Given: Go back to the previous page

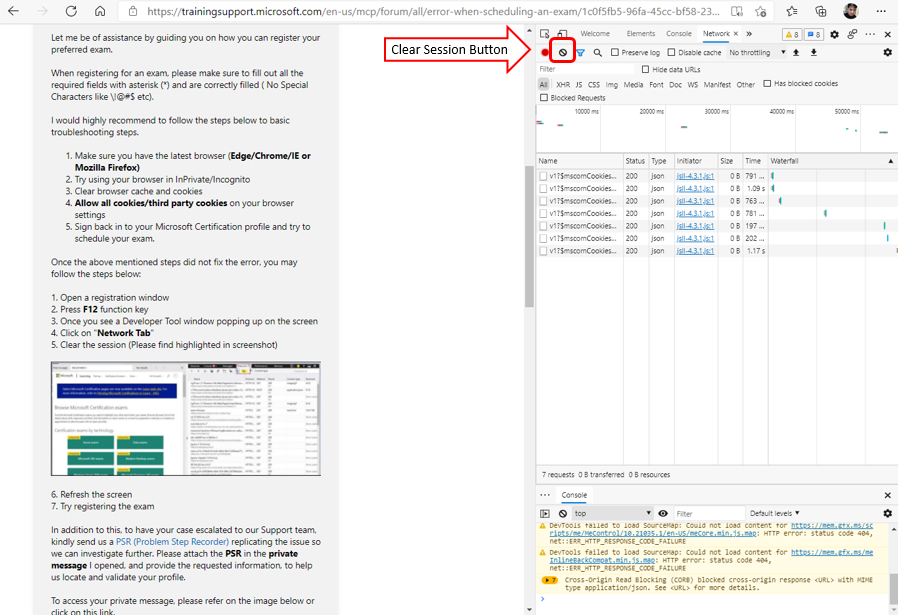Looking at the screenshot, I should 14,11.
